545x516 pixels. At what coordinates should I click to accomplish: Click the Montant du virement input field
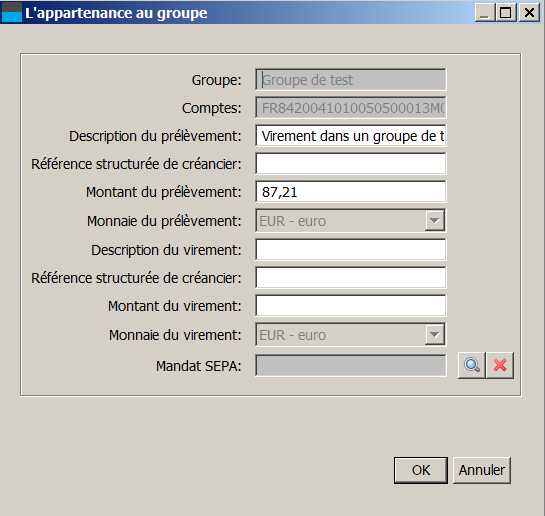point(351,306)
